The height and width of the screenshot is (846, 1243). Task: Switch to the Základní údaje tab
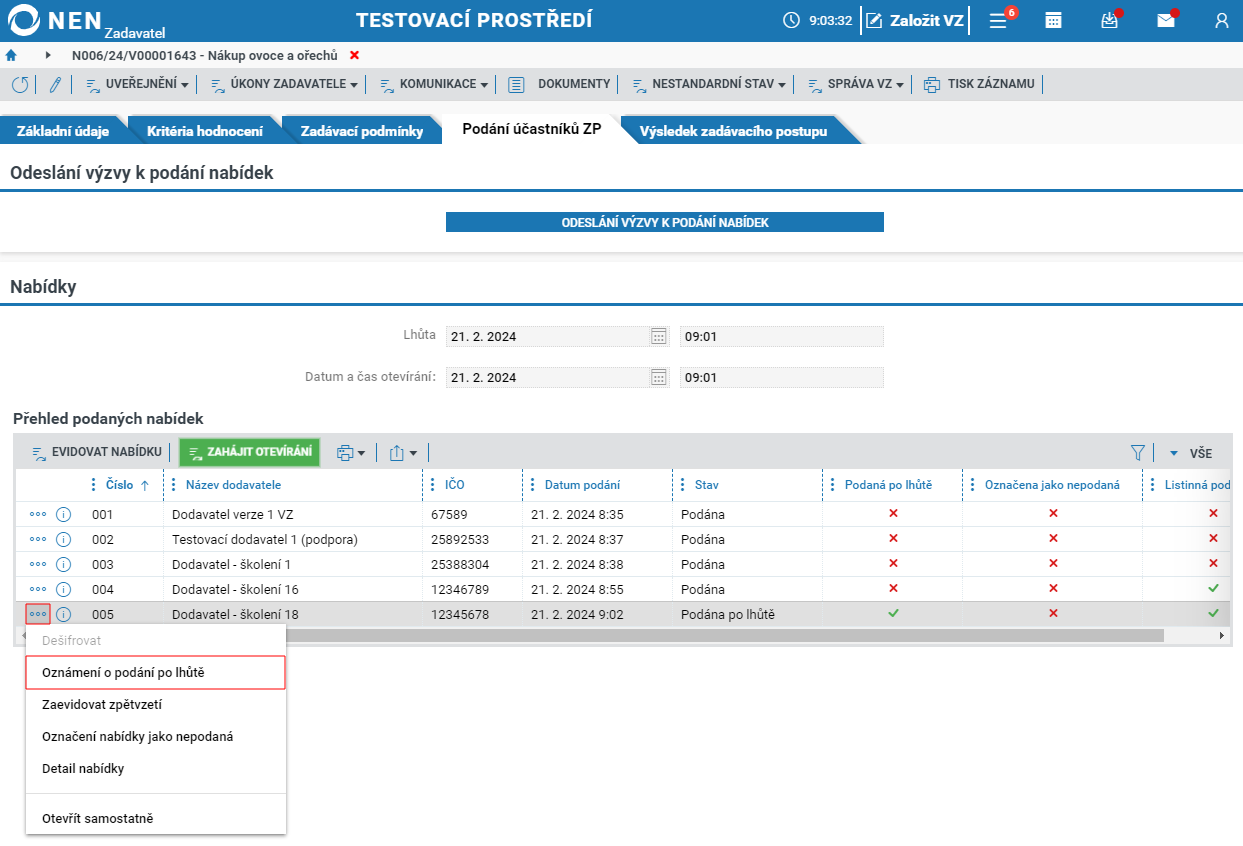point(62,131)
